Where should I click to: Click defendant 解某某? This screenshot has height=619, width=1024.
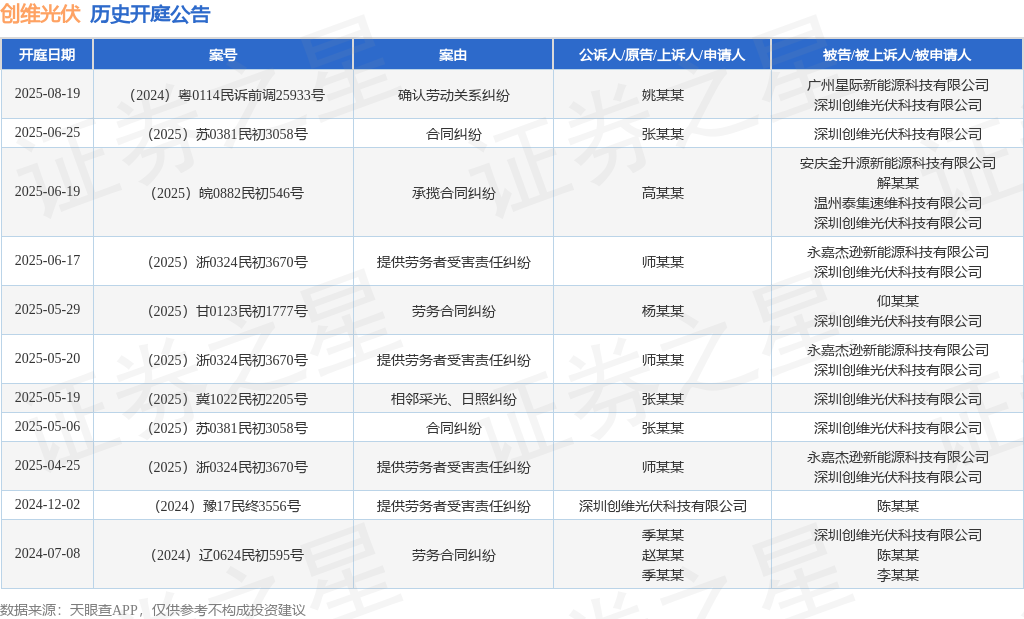coord(897,183)
